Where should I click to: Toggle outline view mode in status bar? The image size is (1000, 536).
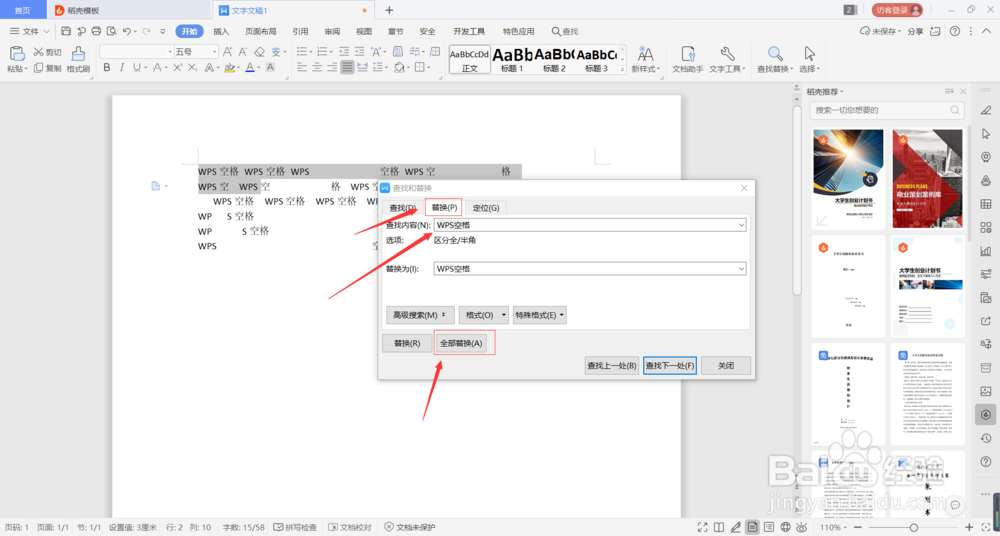coord(769,527)
